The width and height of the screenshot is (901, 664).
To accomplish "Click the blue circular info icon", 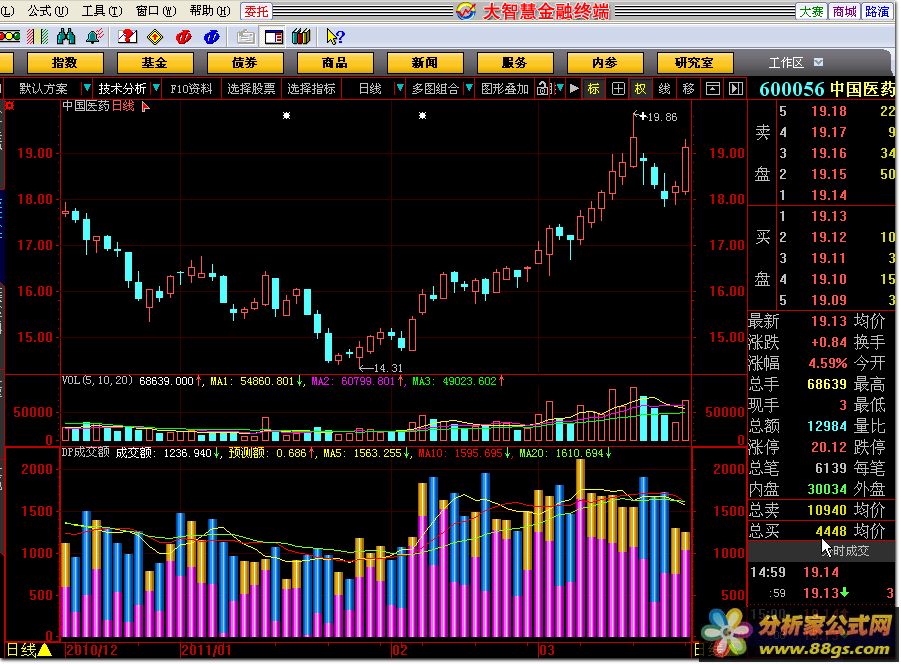I will (211, 37).
